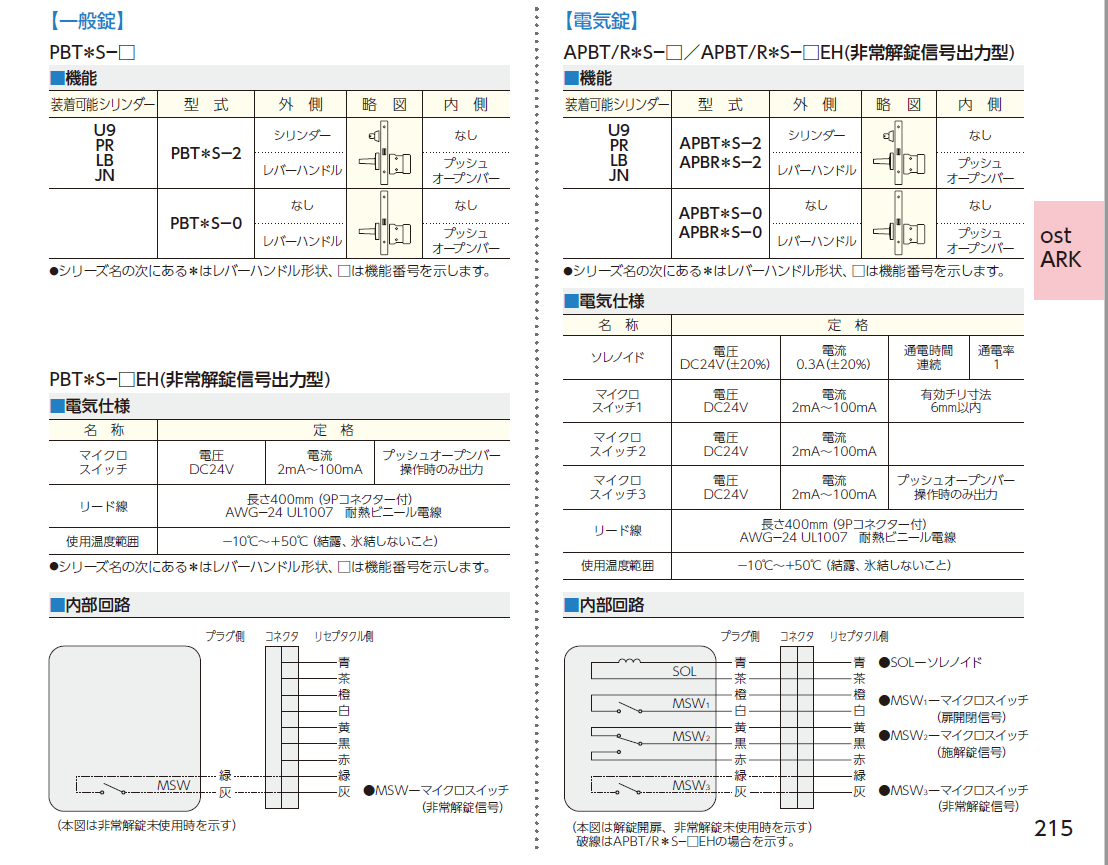Click the PBT*S-0 lock schematic diagram
Screen dimensions: 1108x865
coord(384,223)
